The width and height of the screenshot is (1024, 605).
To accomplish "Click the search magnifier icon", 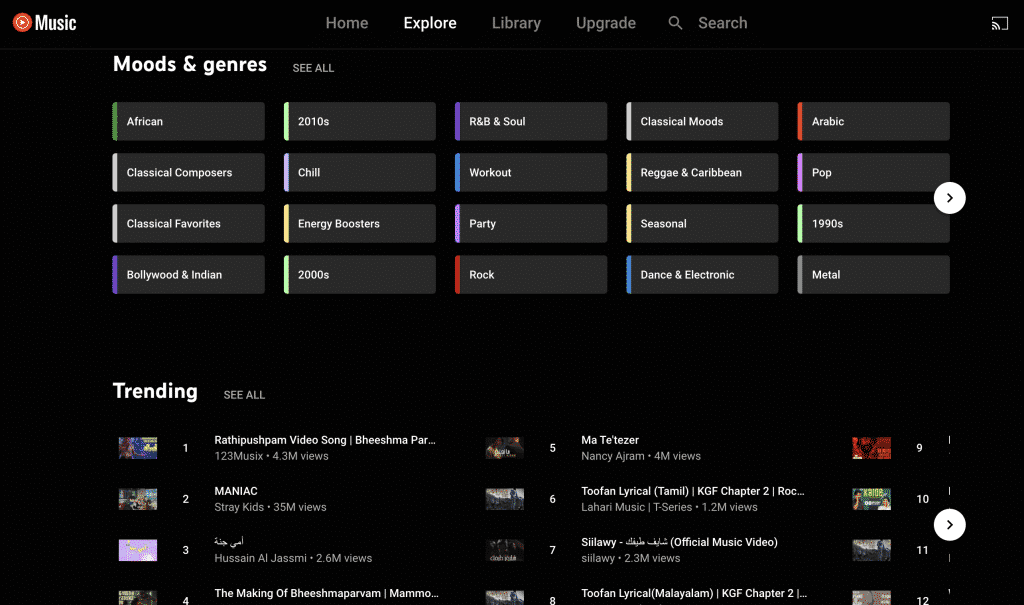I will 676,23.
